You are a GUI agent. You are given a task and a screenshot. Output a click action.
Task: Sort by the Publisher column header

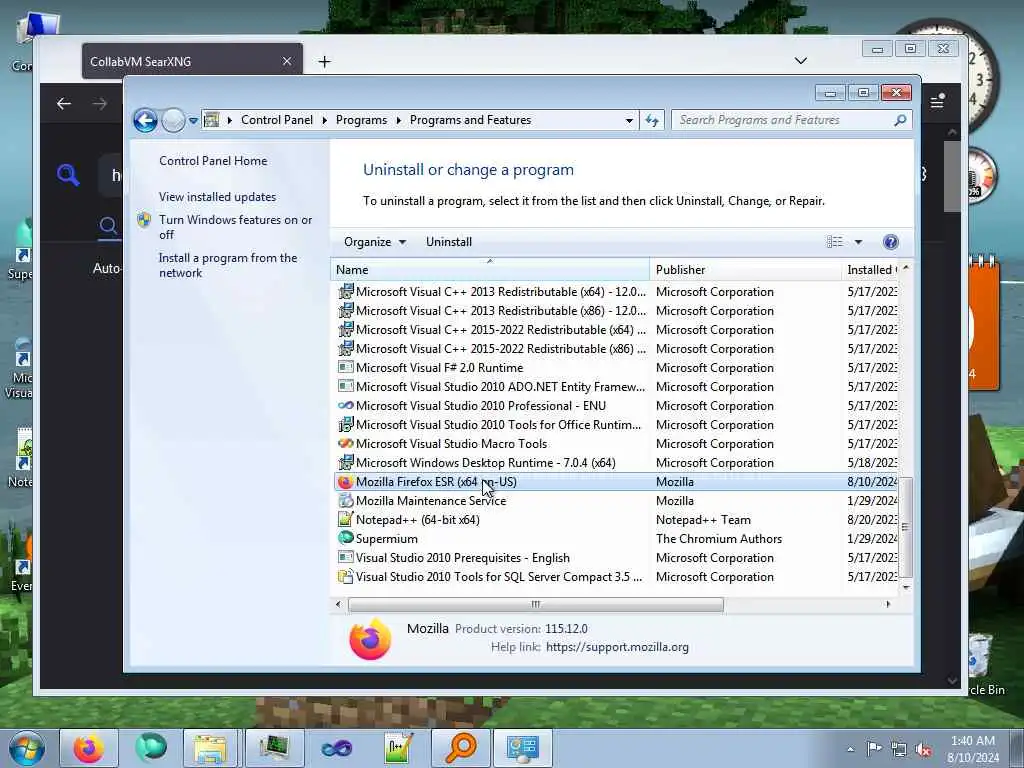click(x=746, y=270)
